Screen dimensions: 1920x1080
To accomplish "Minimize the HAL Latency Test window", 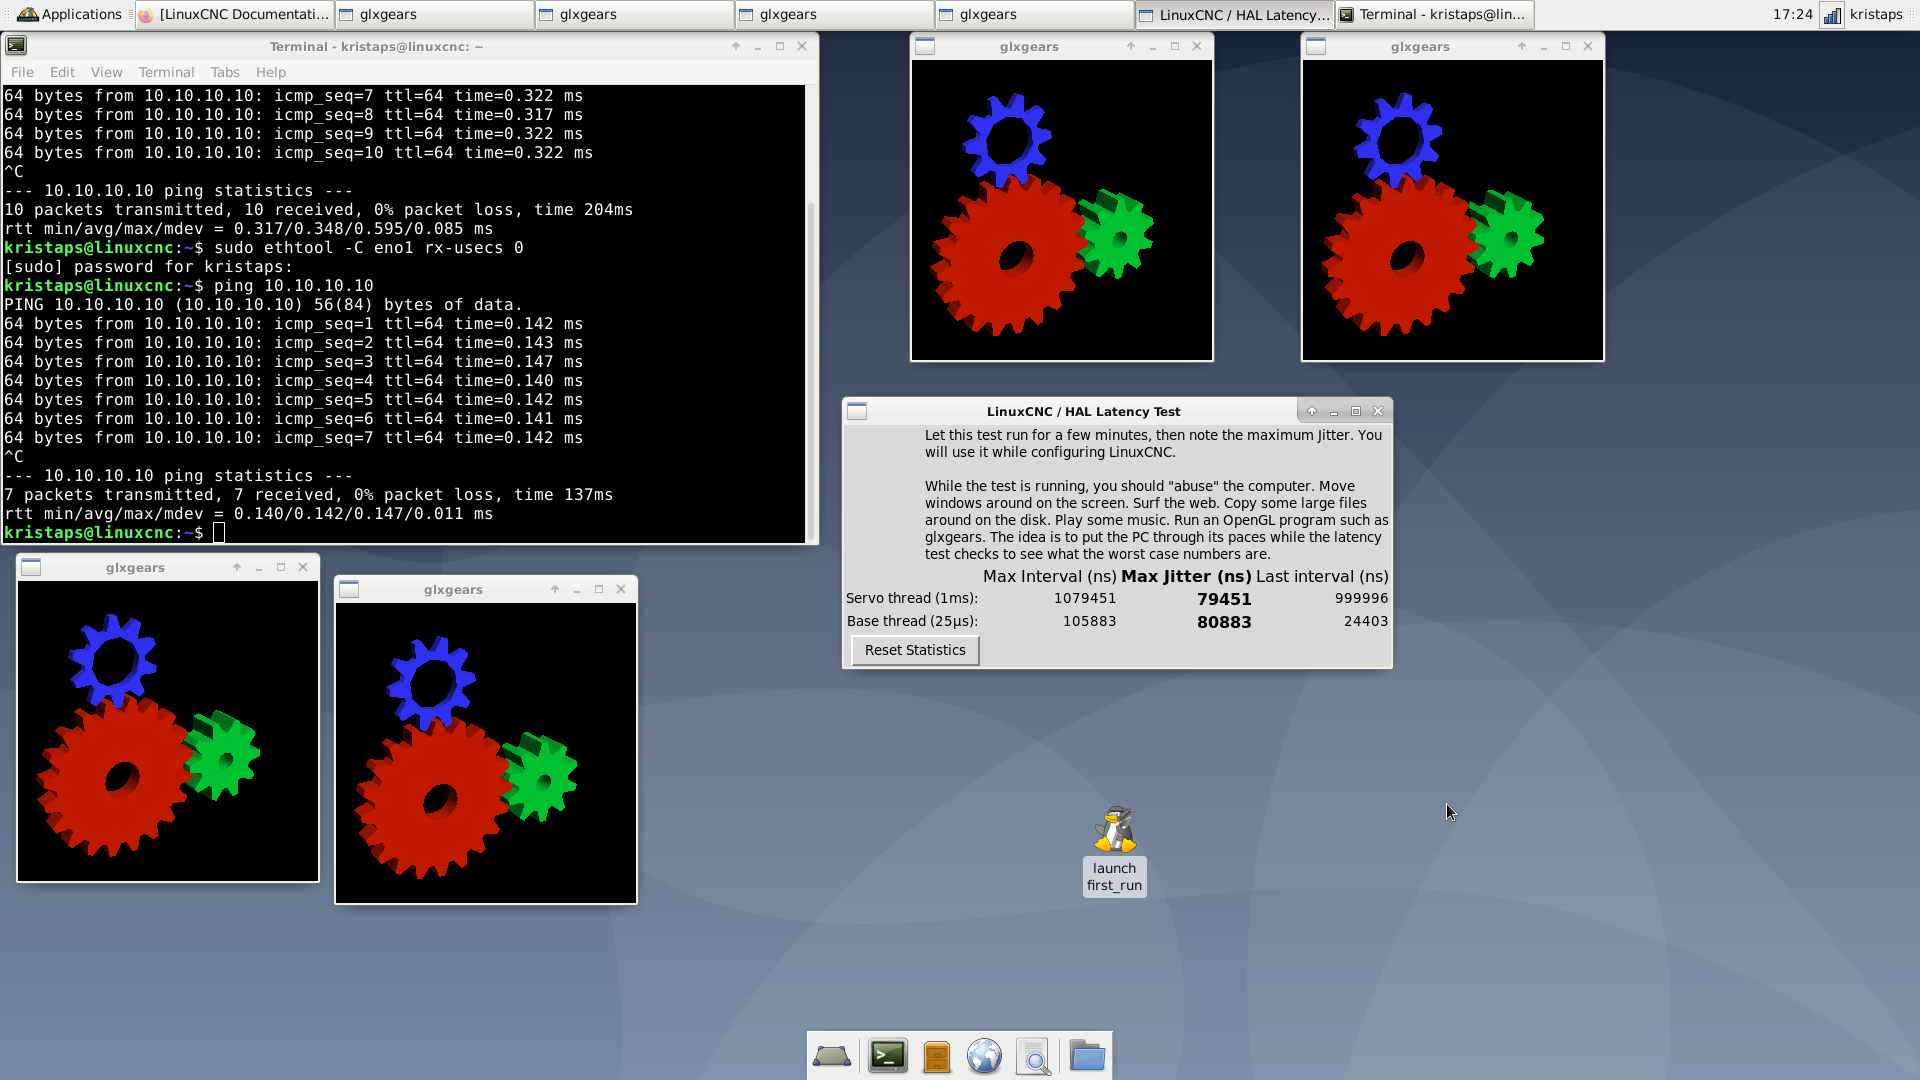I will (x=1334, y=411).
